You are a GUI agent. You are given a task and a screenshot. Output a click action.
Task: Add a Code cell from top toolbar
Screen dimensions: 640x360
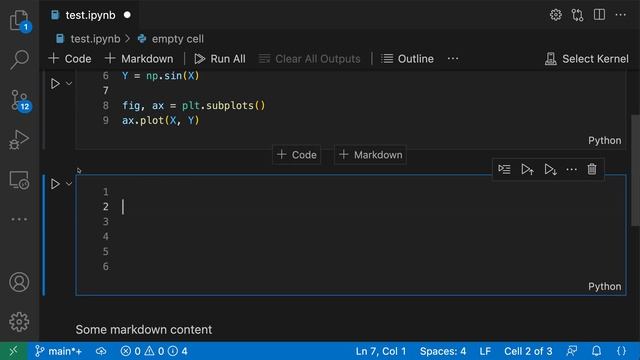pyautogui.click(x=70, y=59)
